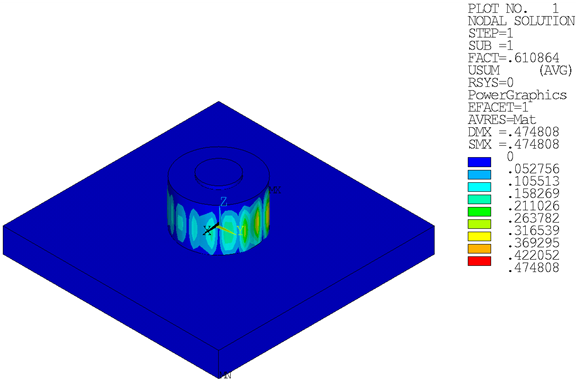Click the Y axis label

coord(240,231)
